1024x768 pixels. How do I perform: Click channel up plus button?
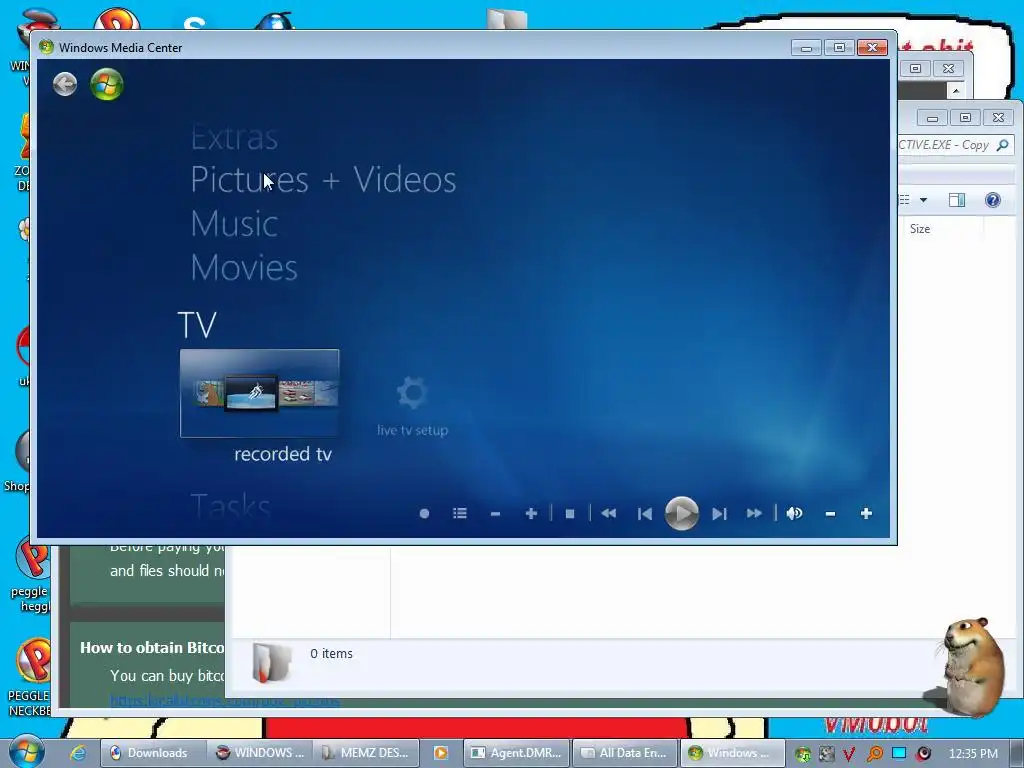point(531,513)
